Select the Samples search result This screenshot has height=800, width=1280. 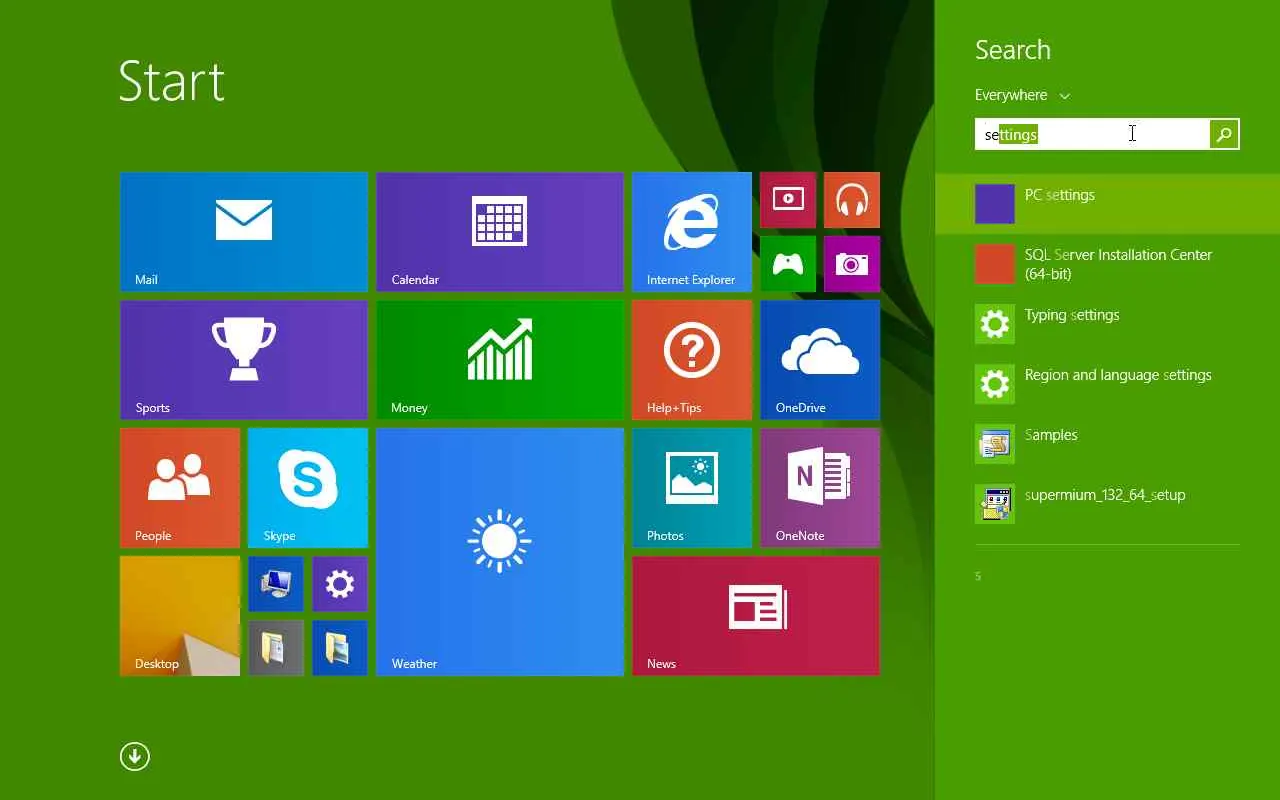click(1107, 444)
